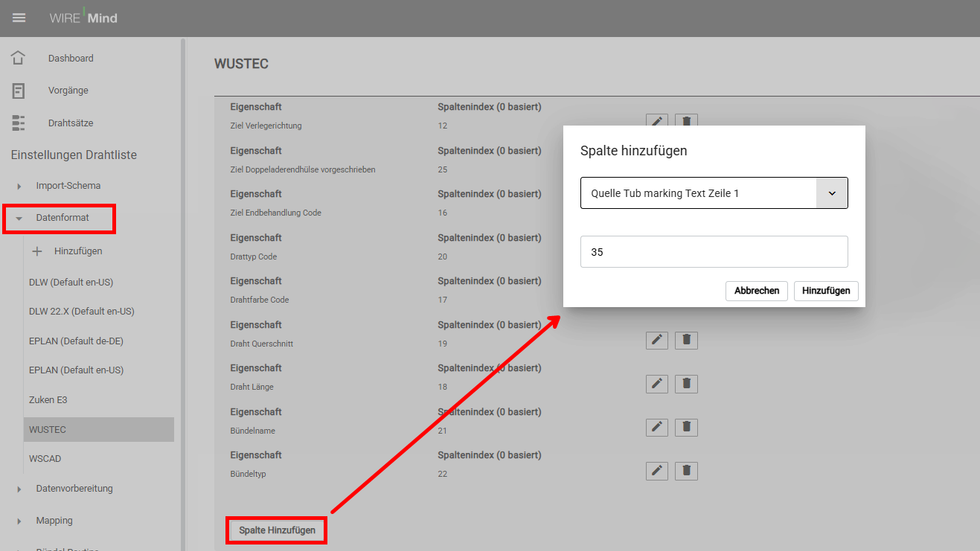Click the Spalte Hinzufügen button
The height and width of the screenshot is (551, 980).
[277, 530]
